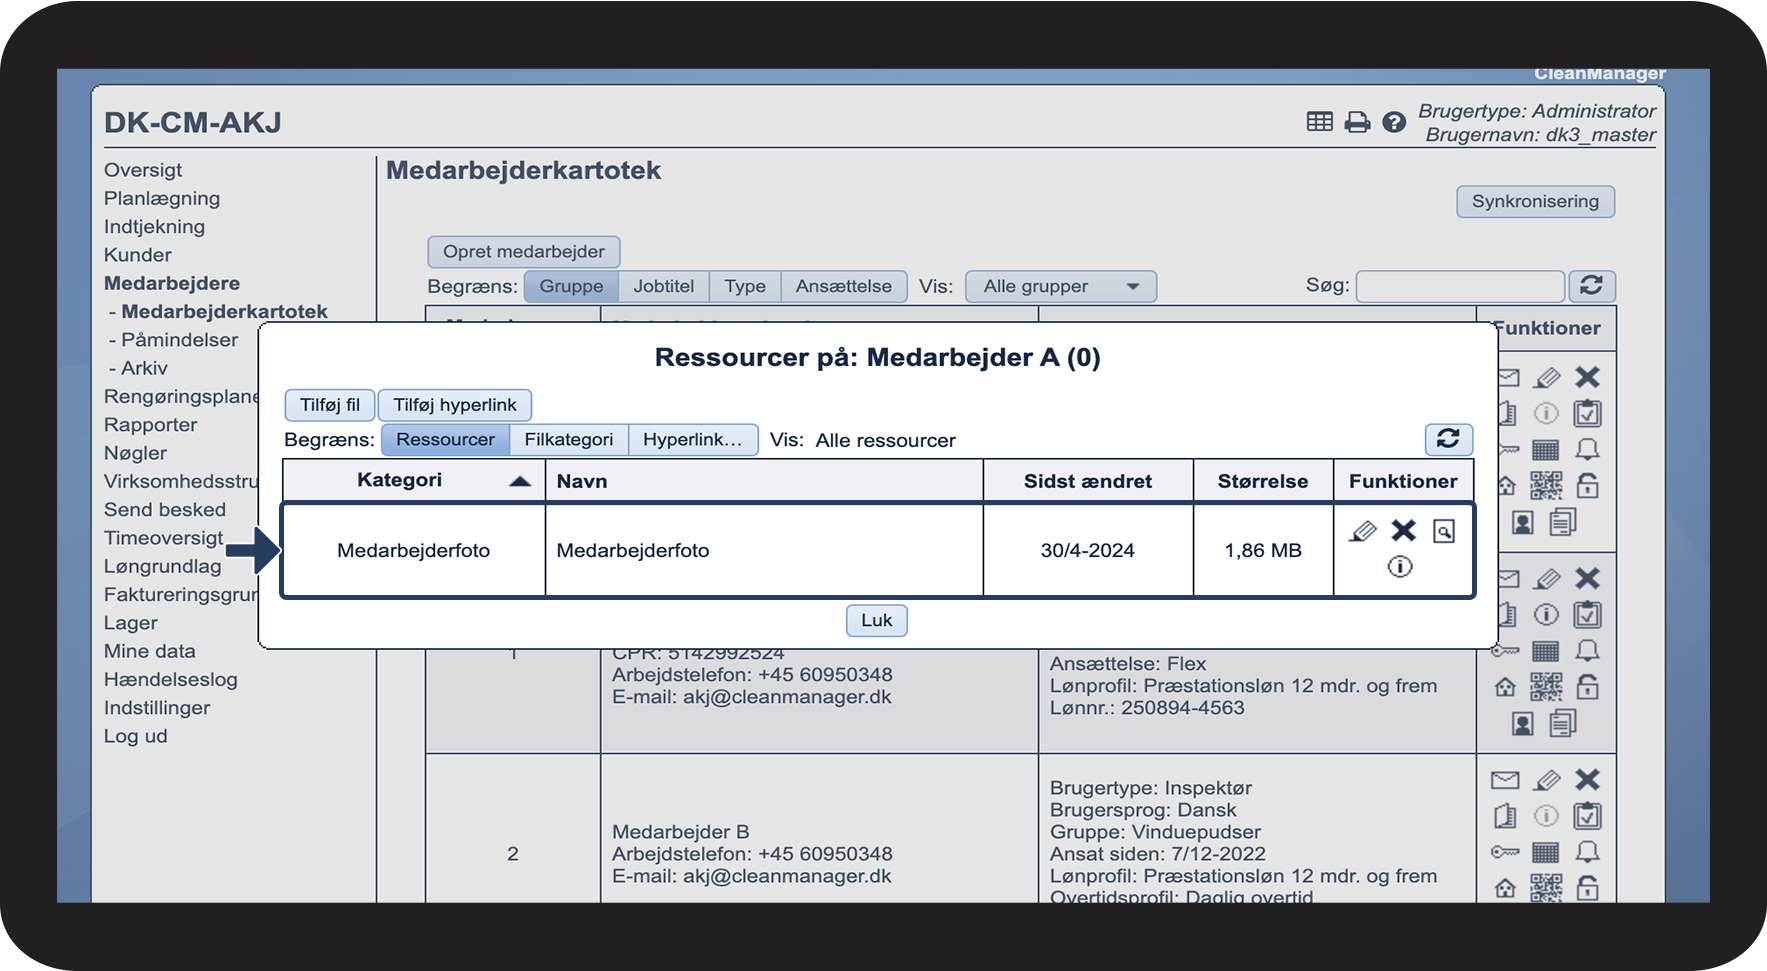This screenshot has width=1767, height=971.
Task: Close the dialog with the Luk button
Action: click(x=876, y=620)
